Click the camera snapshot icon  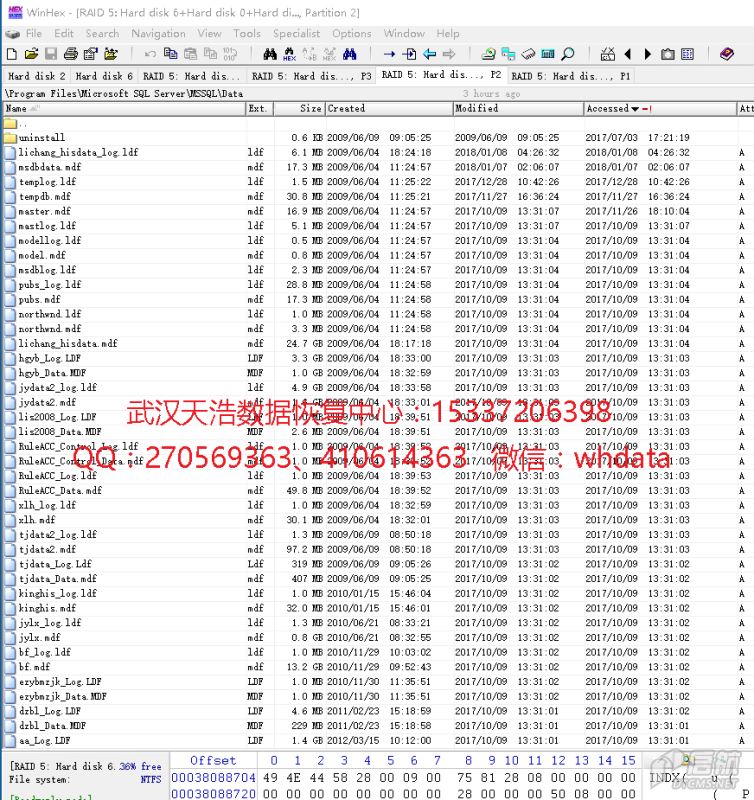668,54
